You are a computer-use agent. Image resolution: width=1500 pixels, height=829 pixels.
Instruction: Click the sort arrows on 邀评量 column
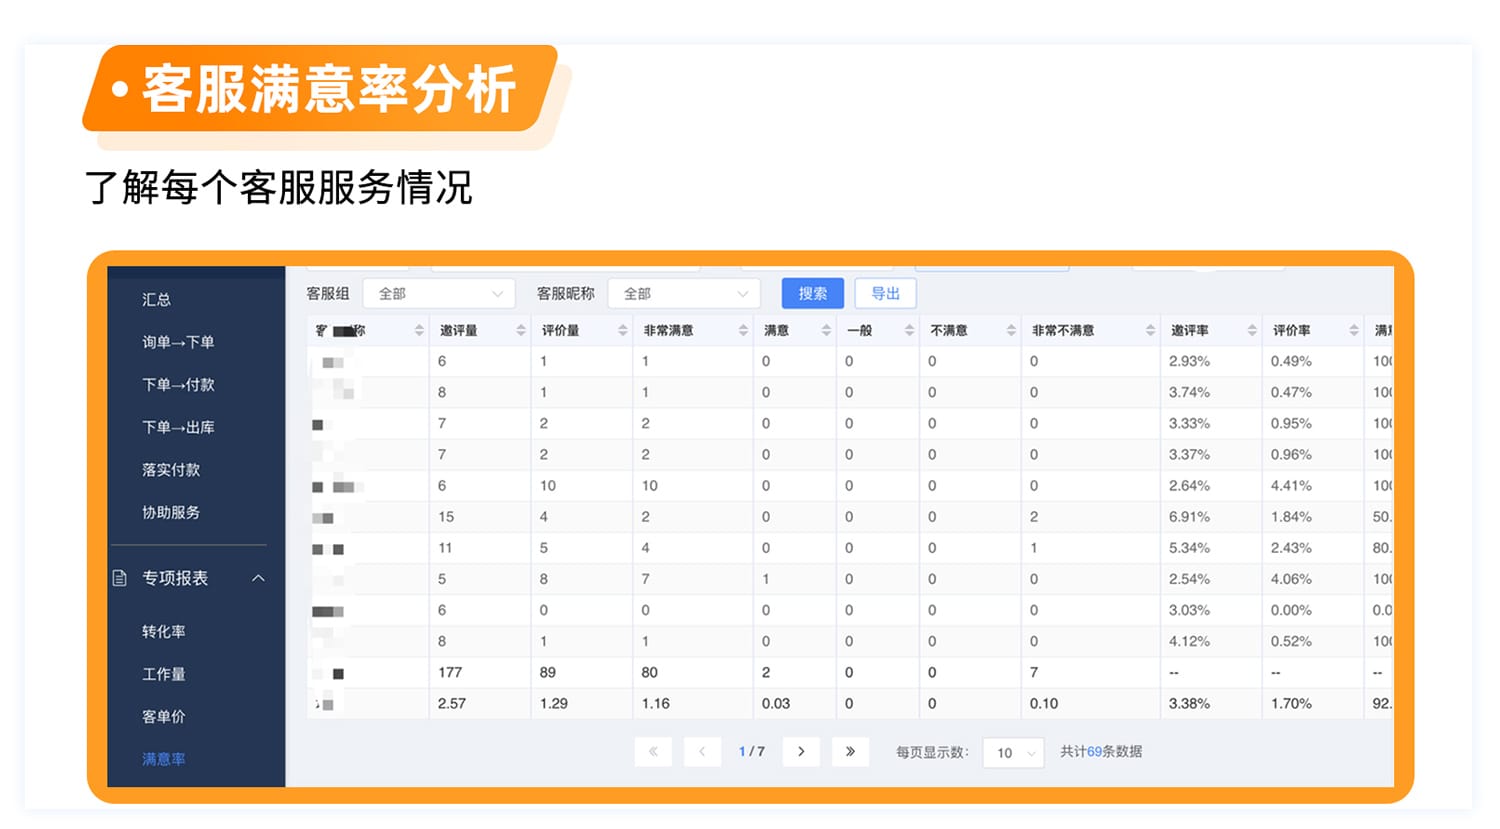click(x=521, y=330)
